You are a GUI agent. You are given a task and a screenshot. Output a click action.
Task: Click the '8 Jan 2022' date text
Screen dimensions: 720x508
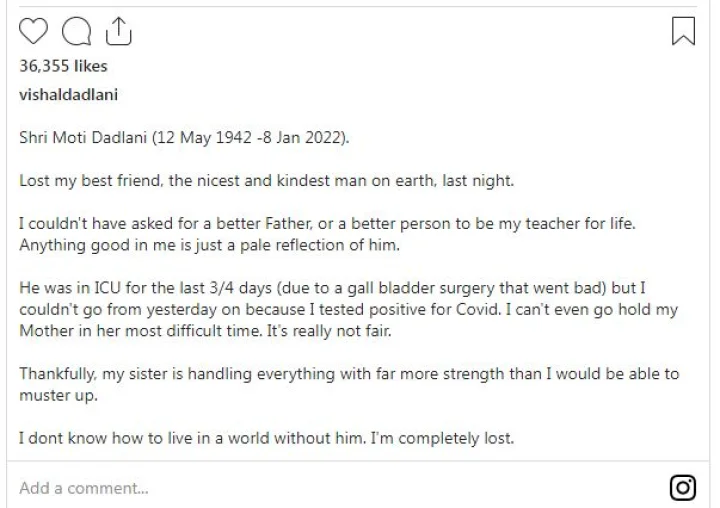pos(303,138)
